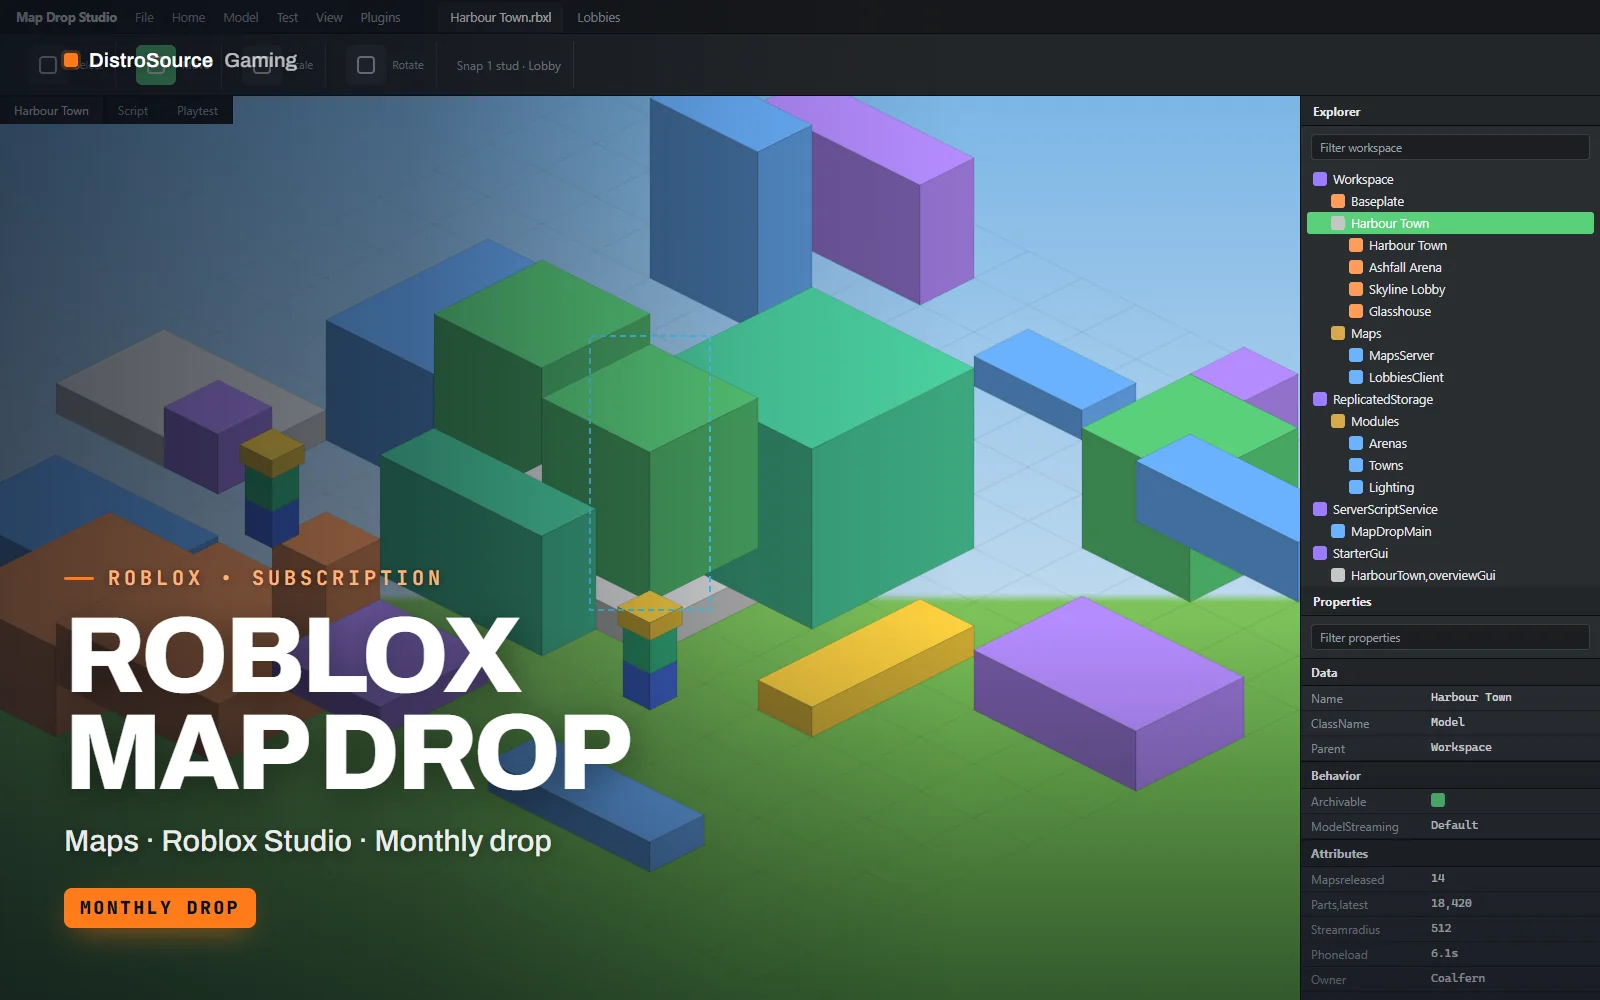This screenshot has width=1600, height=1000.
Task: Click the yellow Modules folder icon
Action: click(1338, 421)
